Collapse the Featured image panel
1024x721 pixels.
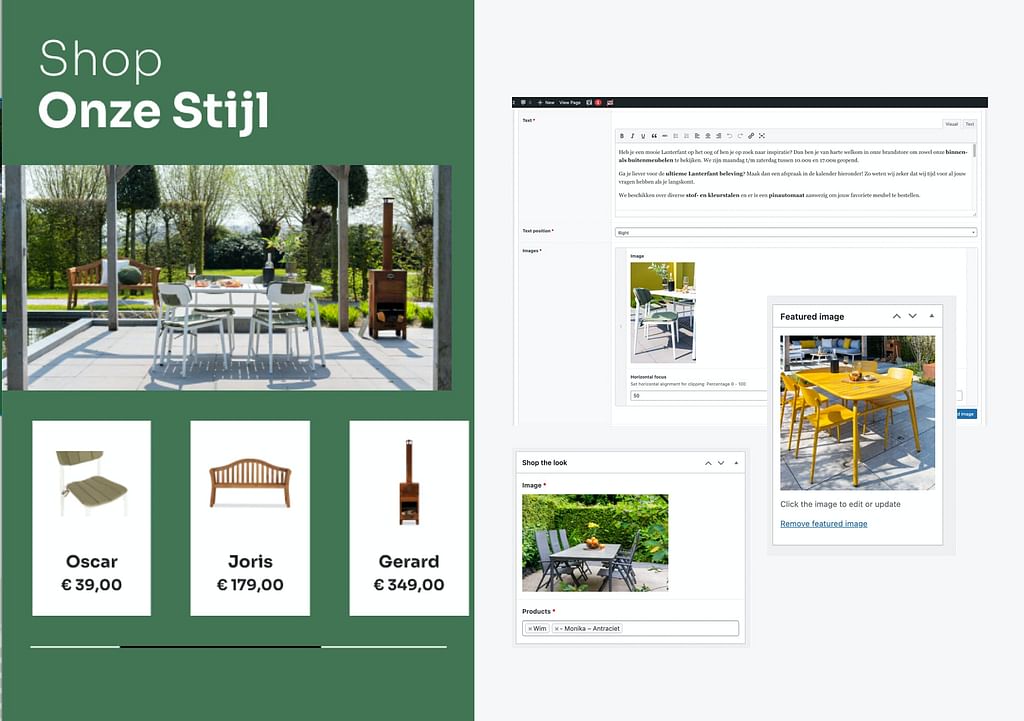(932, 316)
